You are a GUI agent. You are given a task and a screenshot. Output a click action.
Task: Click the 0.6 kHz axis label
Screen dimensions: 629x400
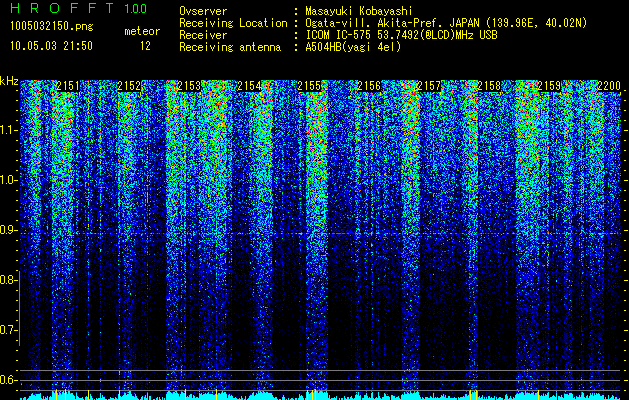pyautogui.click(x=7, y=380)
